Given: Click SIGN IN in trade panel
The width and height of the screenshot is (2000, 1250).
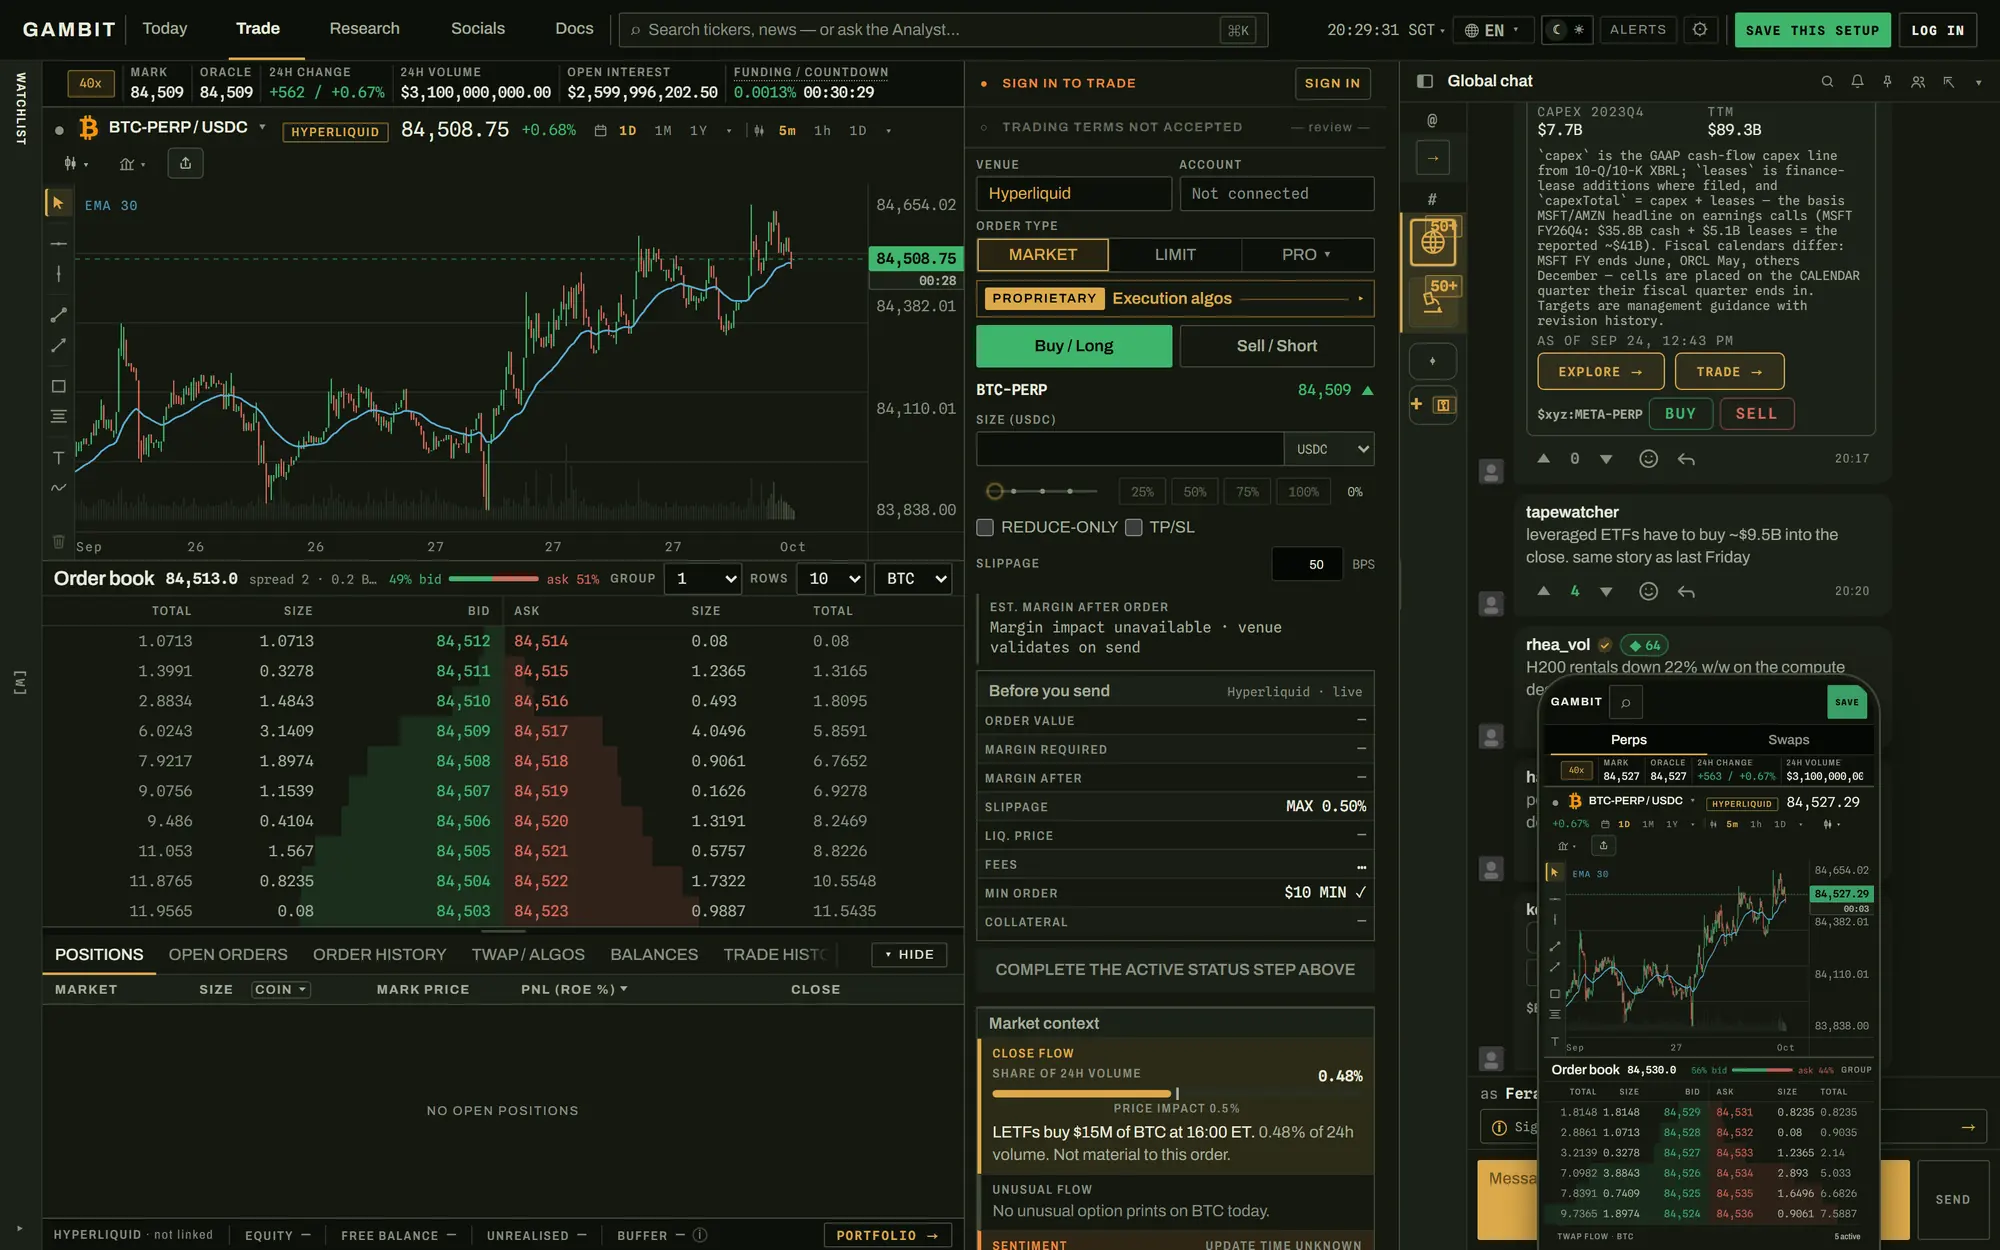Looking at the screenshot, I should pos(1332,83).
